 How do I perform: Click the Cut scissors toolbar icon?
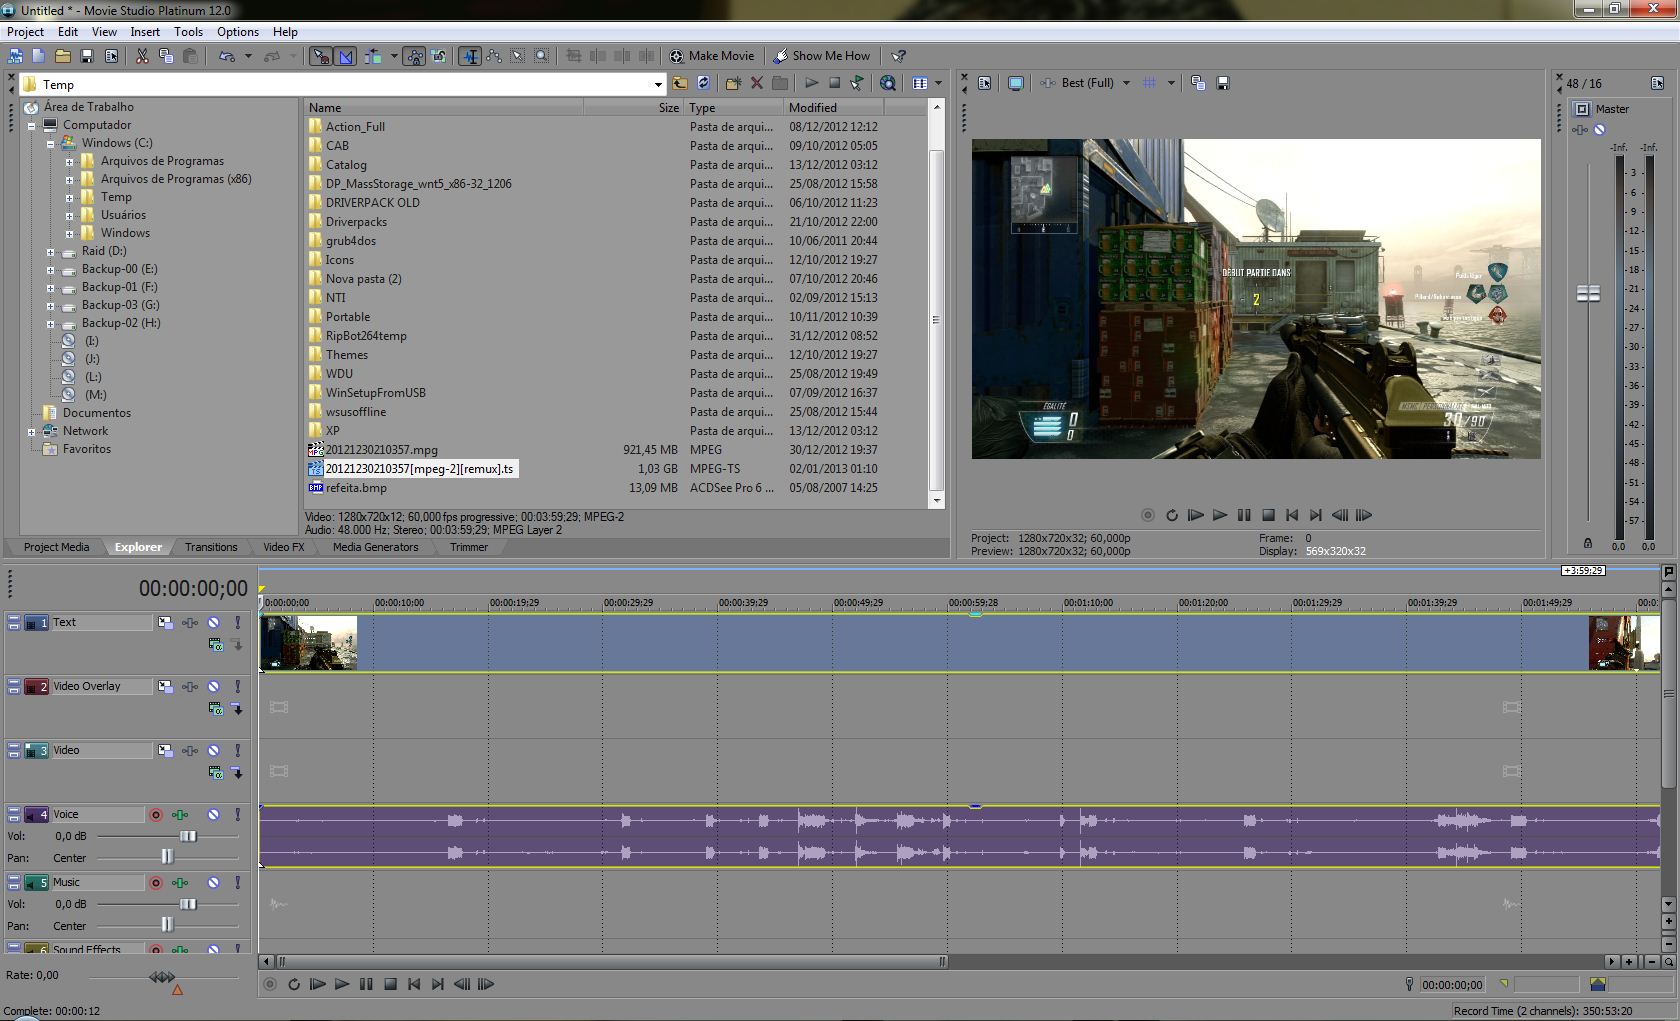pos(142,56)
